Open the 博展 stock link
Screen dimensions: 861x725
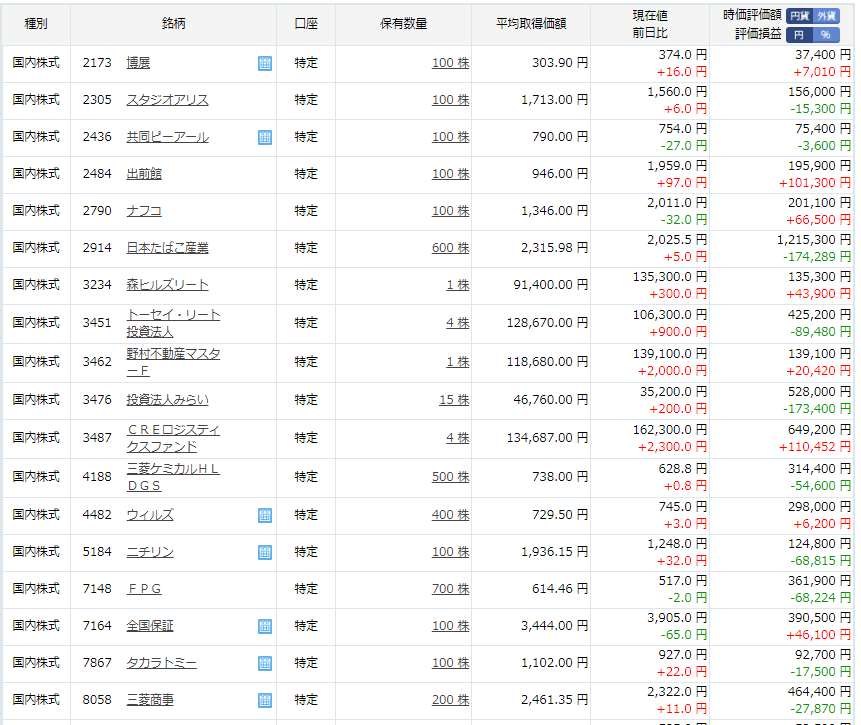pos(138,63)
